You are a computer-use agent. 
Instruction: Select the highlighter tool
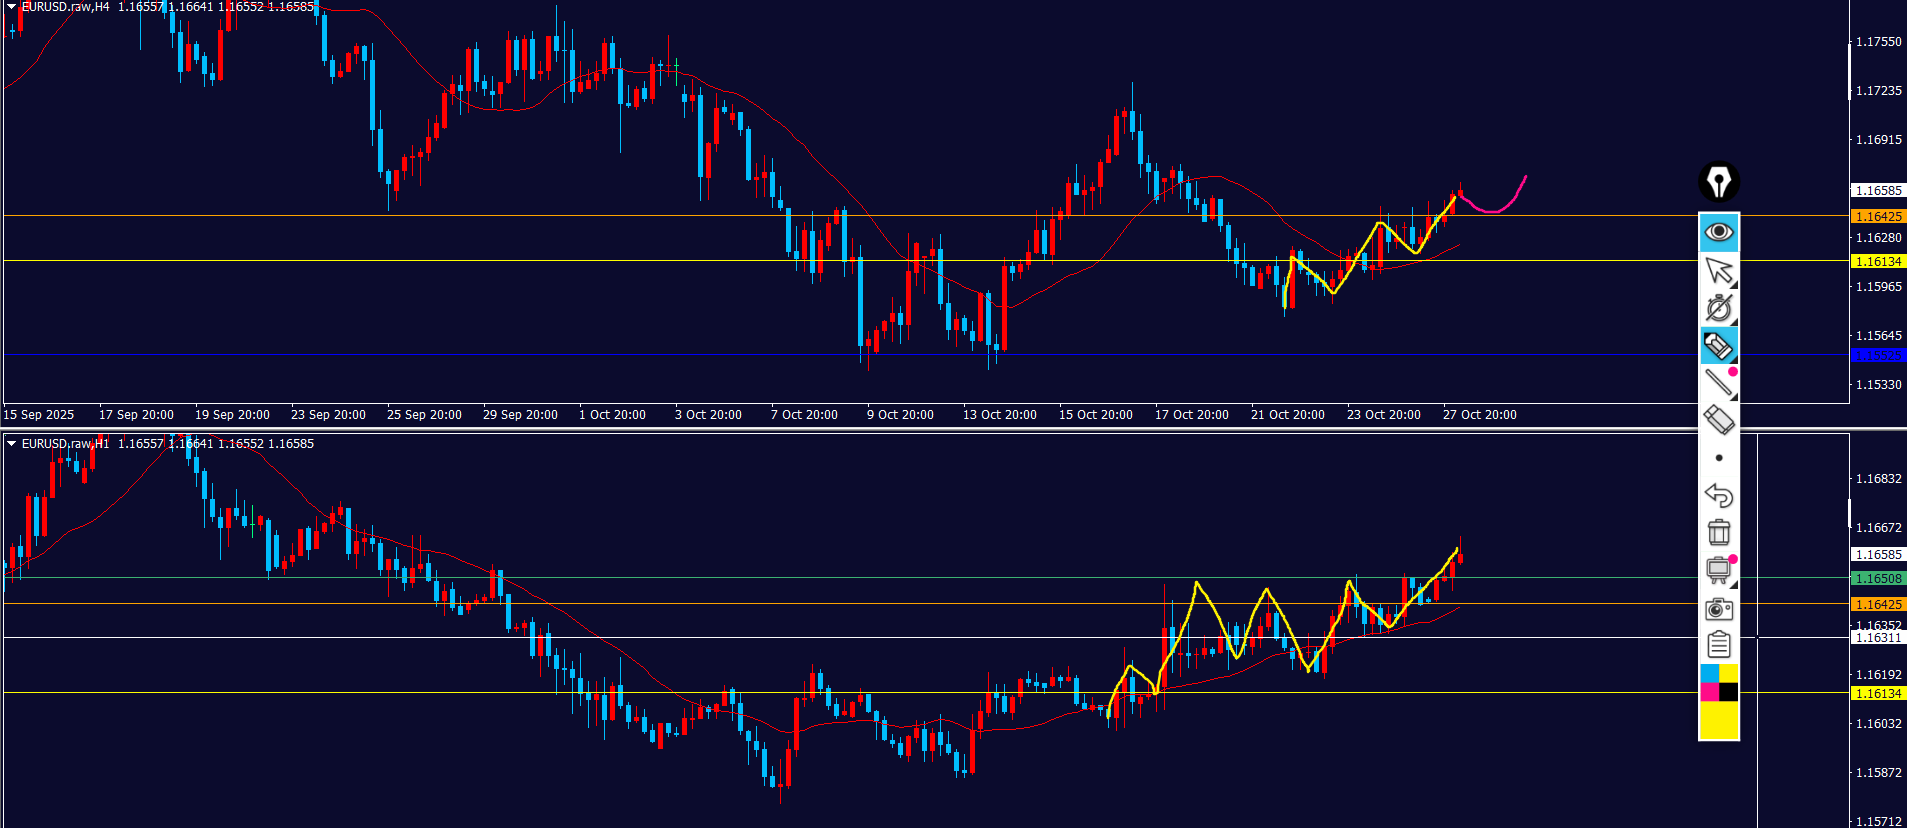coord(1718,346)
